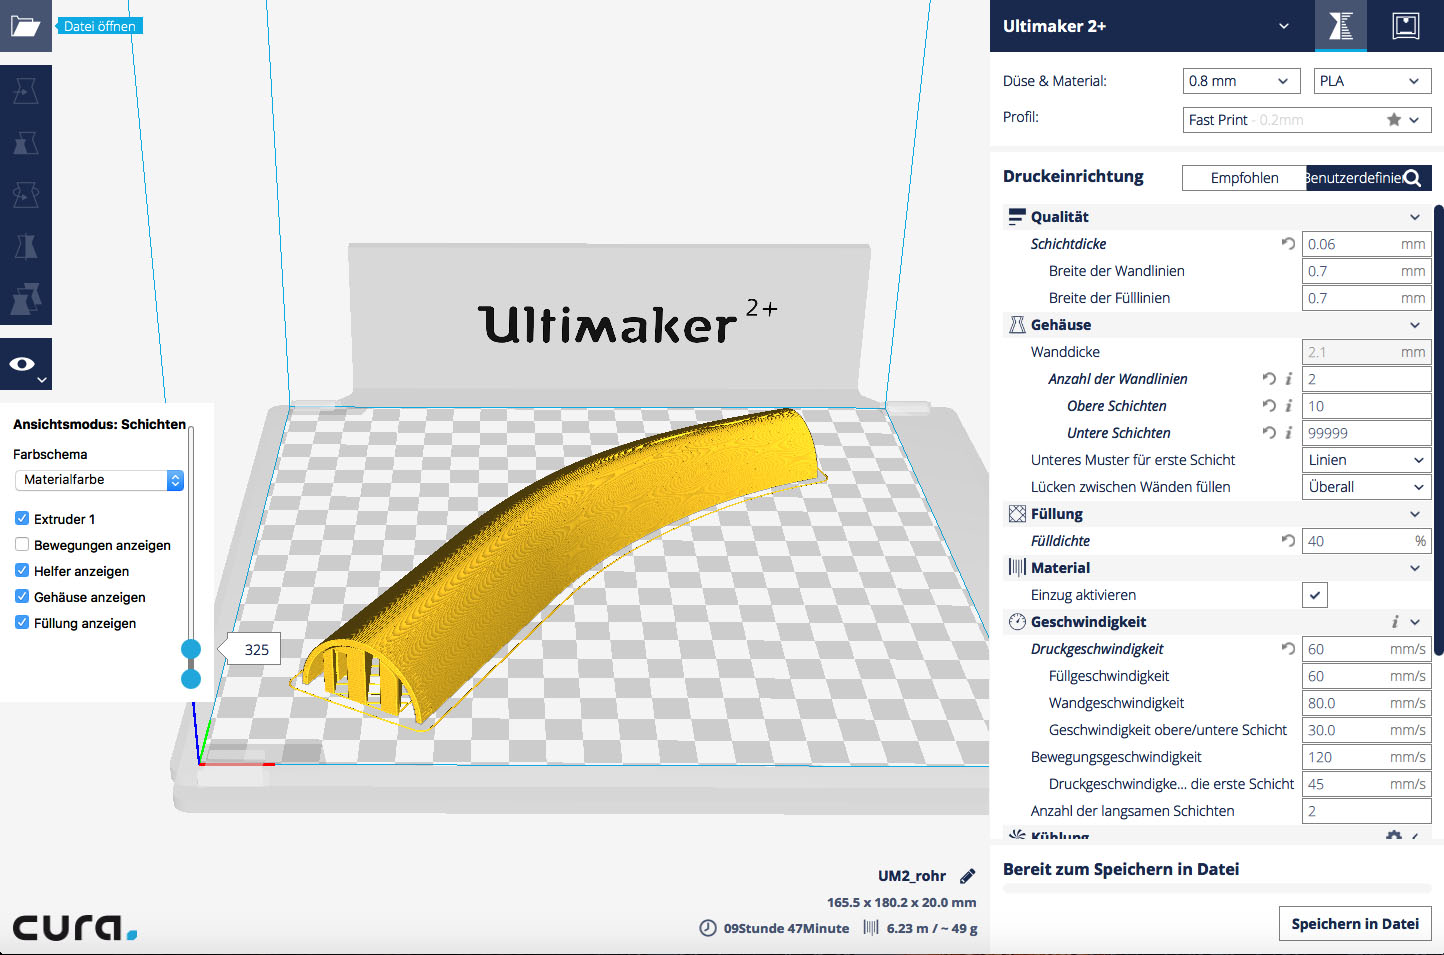Select the Empfohlen tab
1444x955 pixels.
click(x=1244, y=178)
